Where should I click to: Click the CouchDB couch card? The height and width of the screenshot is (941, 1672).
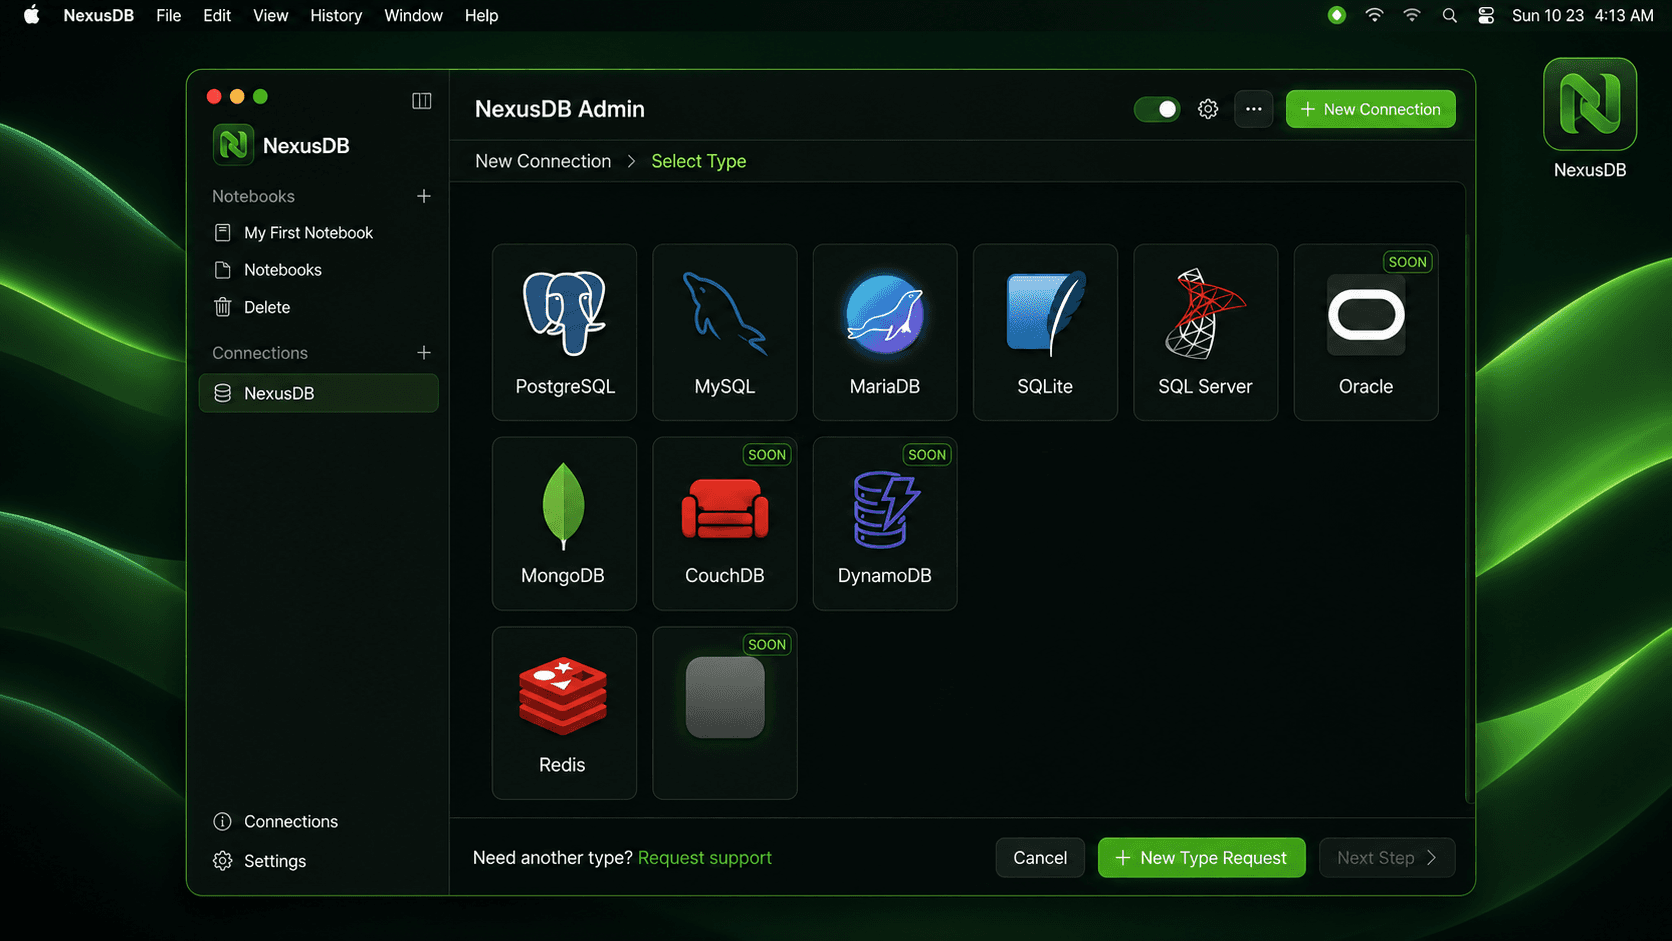[724, 523]
